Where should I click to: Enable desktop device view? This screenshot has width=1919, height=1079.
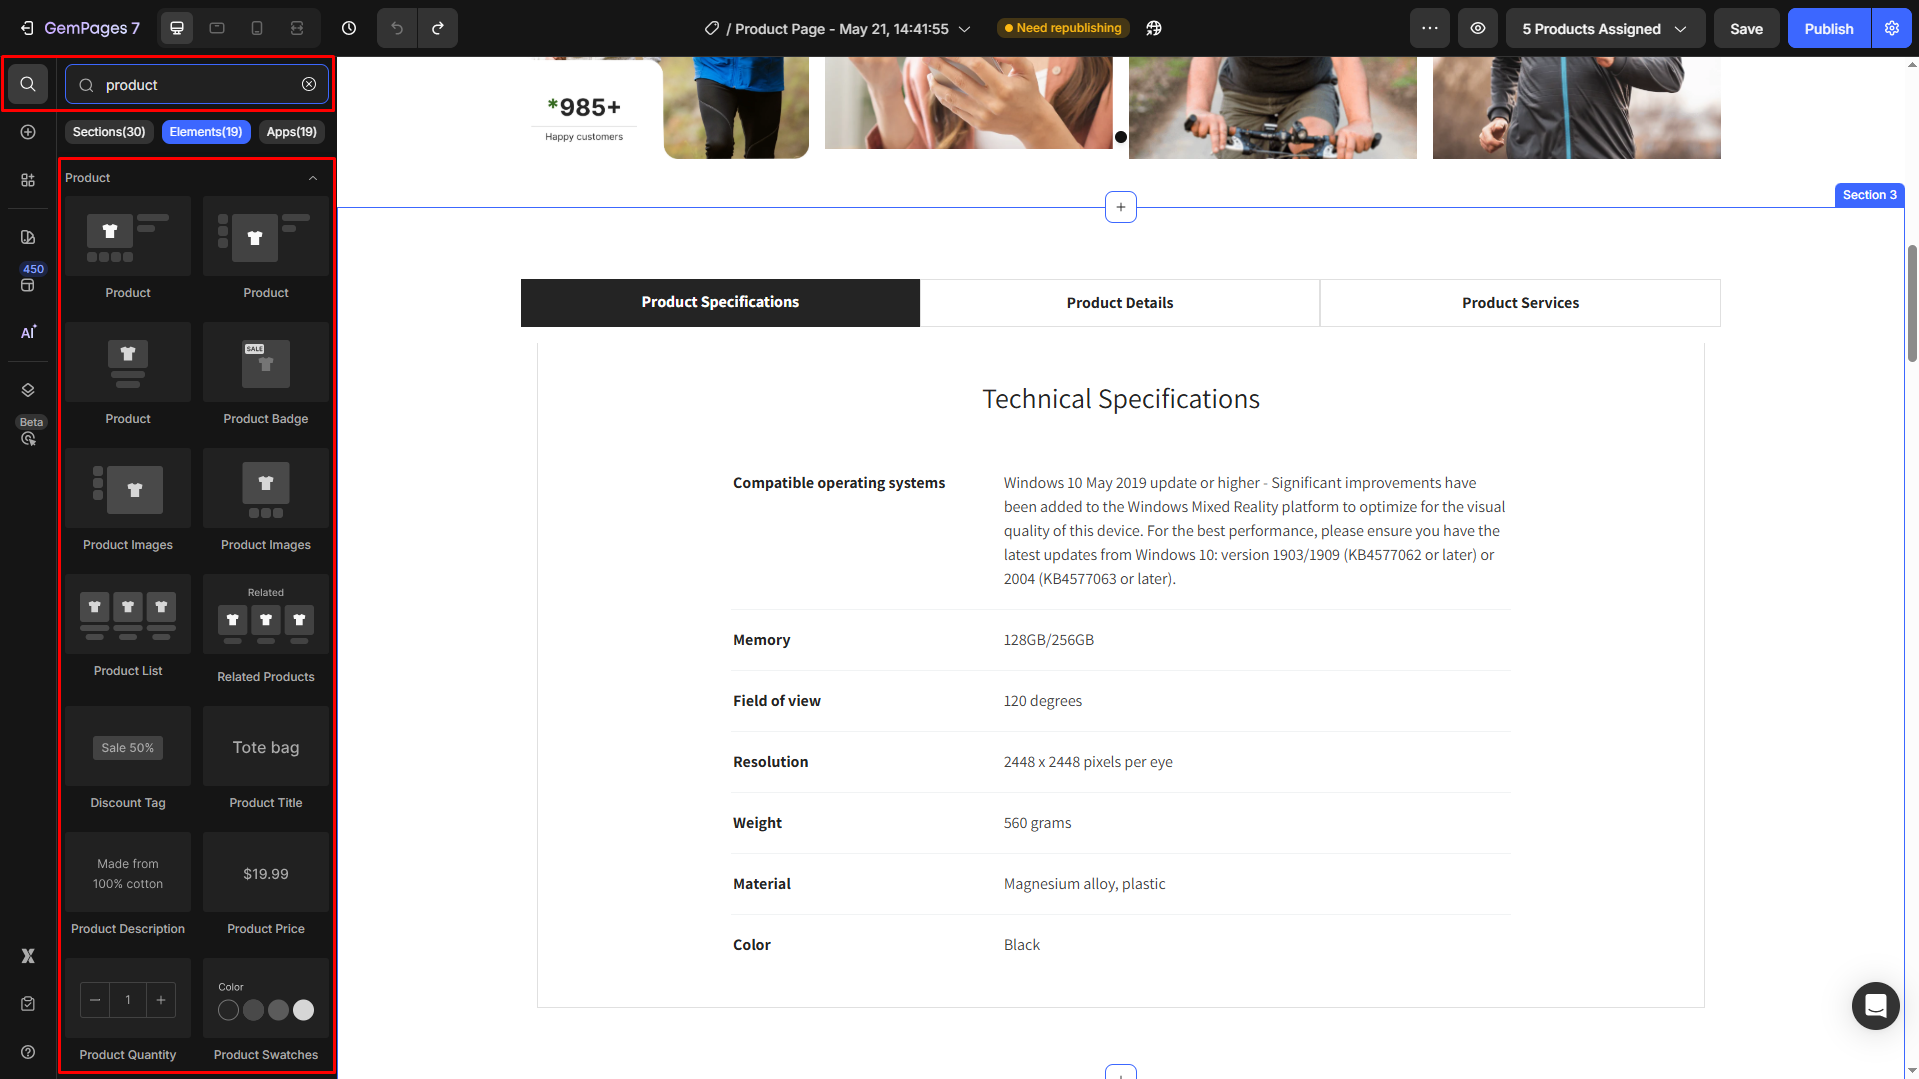[x=176, y=28]
